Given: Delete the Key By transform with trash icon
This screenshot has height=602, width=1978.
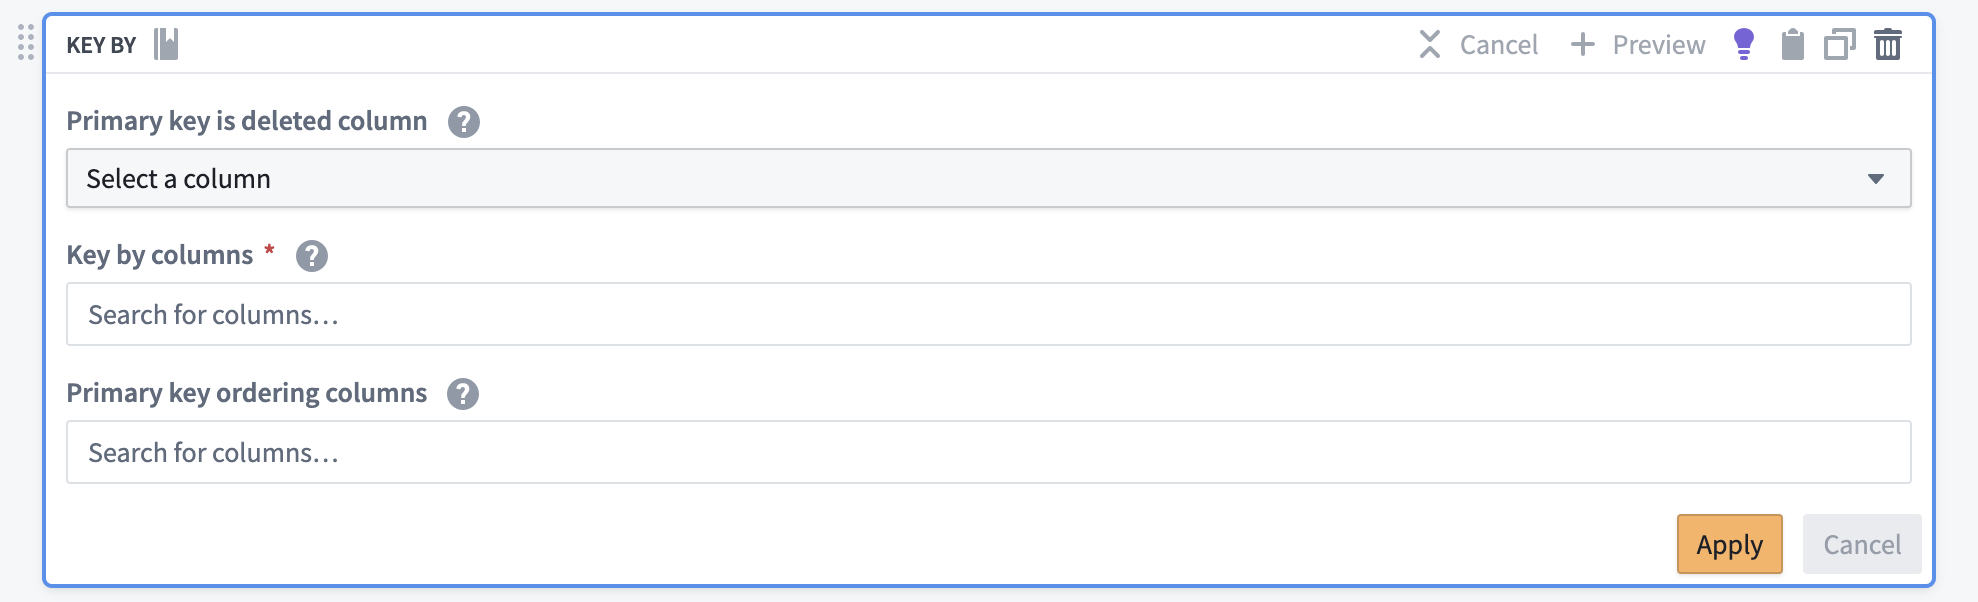Looking at the screenshot, I should pos(1887,44).
